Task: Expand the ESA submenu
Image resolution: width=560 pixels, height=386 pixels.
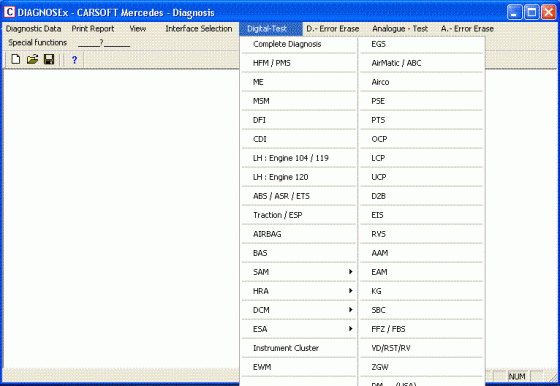Action: tap(299, 329)
